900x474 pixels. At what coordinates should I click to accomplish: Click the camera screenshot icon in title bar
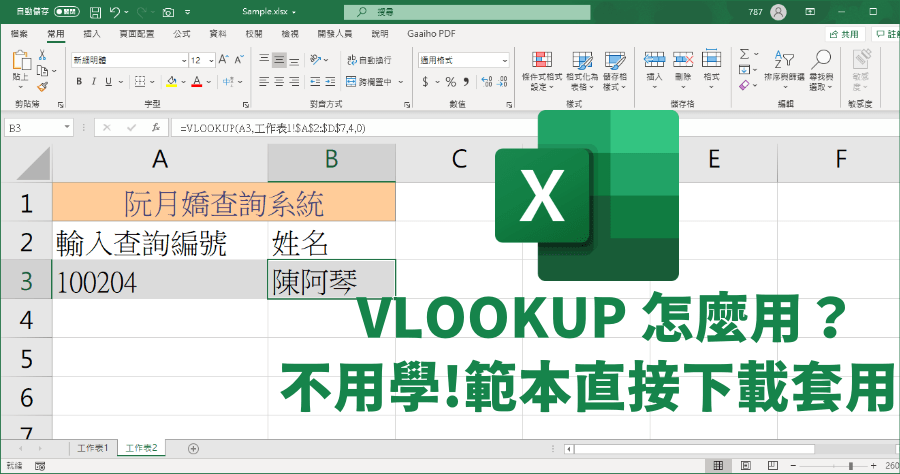[x=168, y=11]
